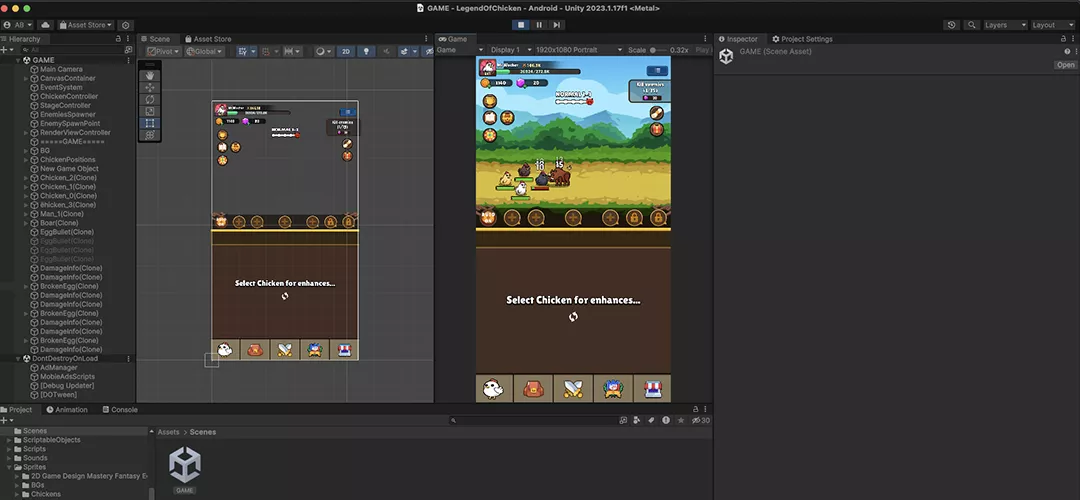Click the Pause button in the top toolbar
The image size is (1080, 500).
pyautogui.click(x=538, y=25)
